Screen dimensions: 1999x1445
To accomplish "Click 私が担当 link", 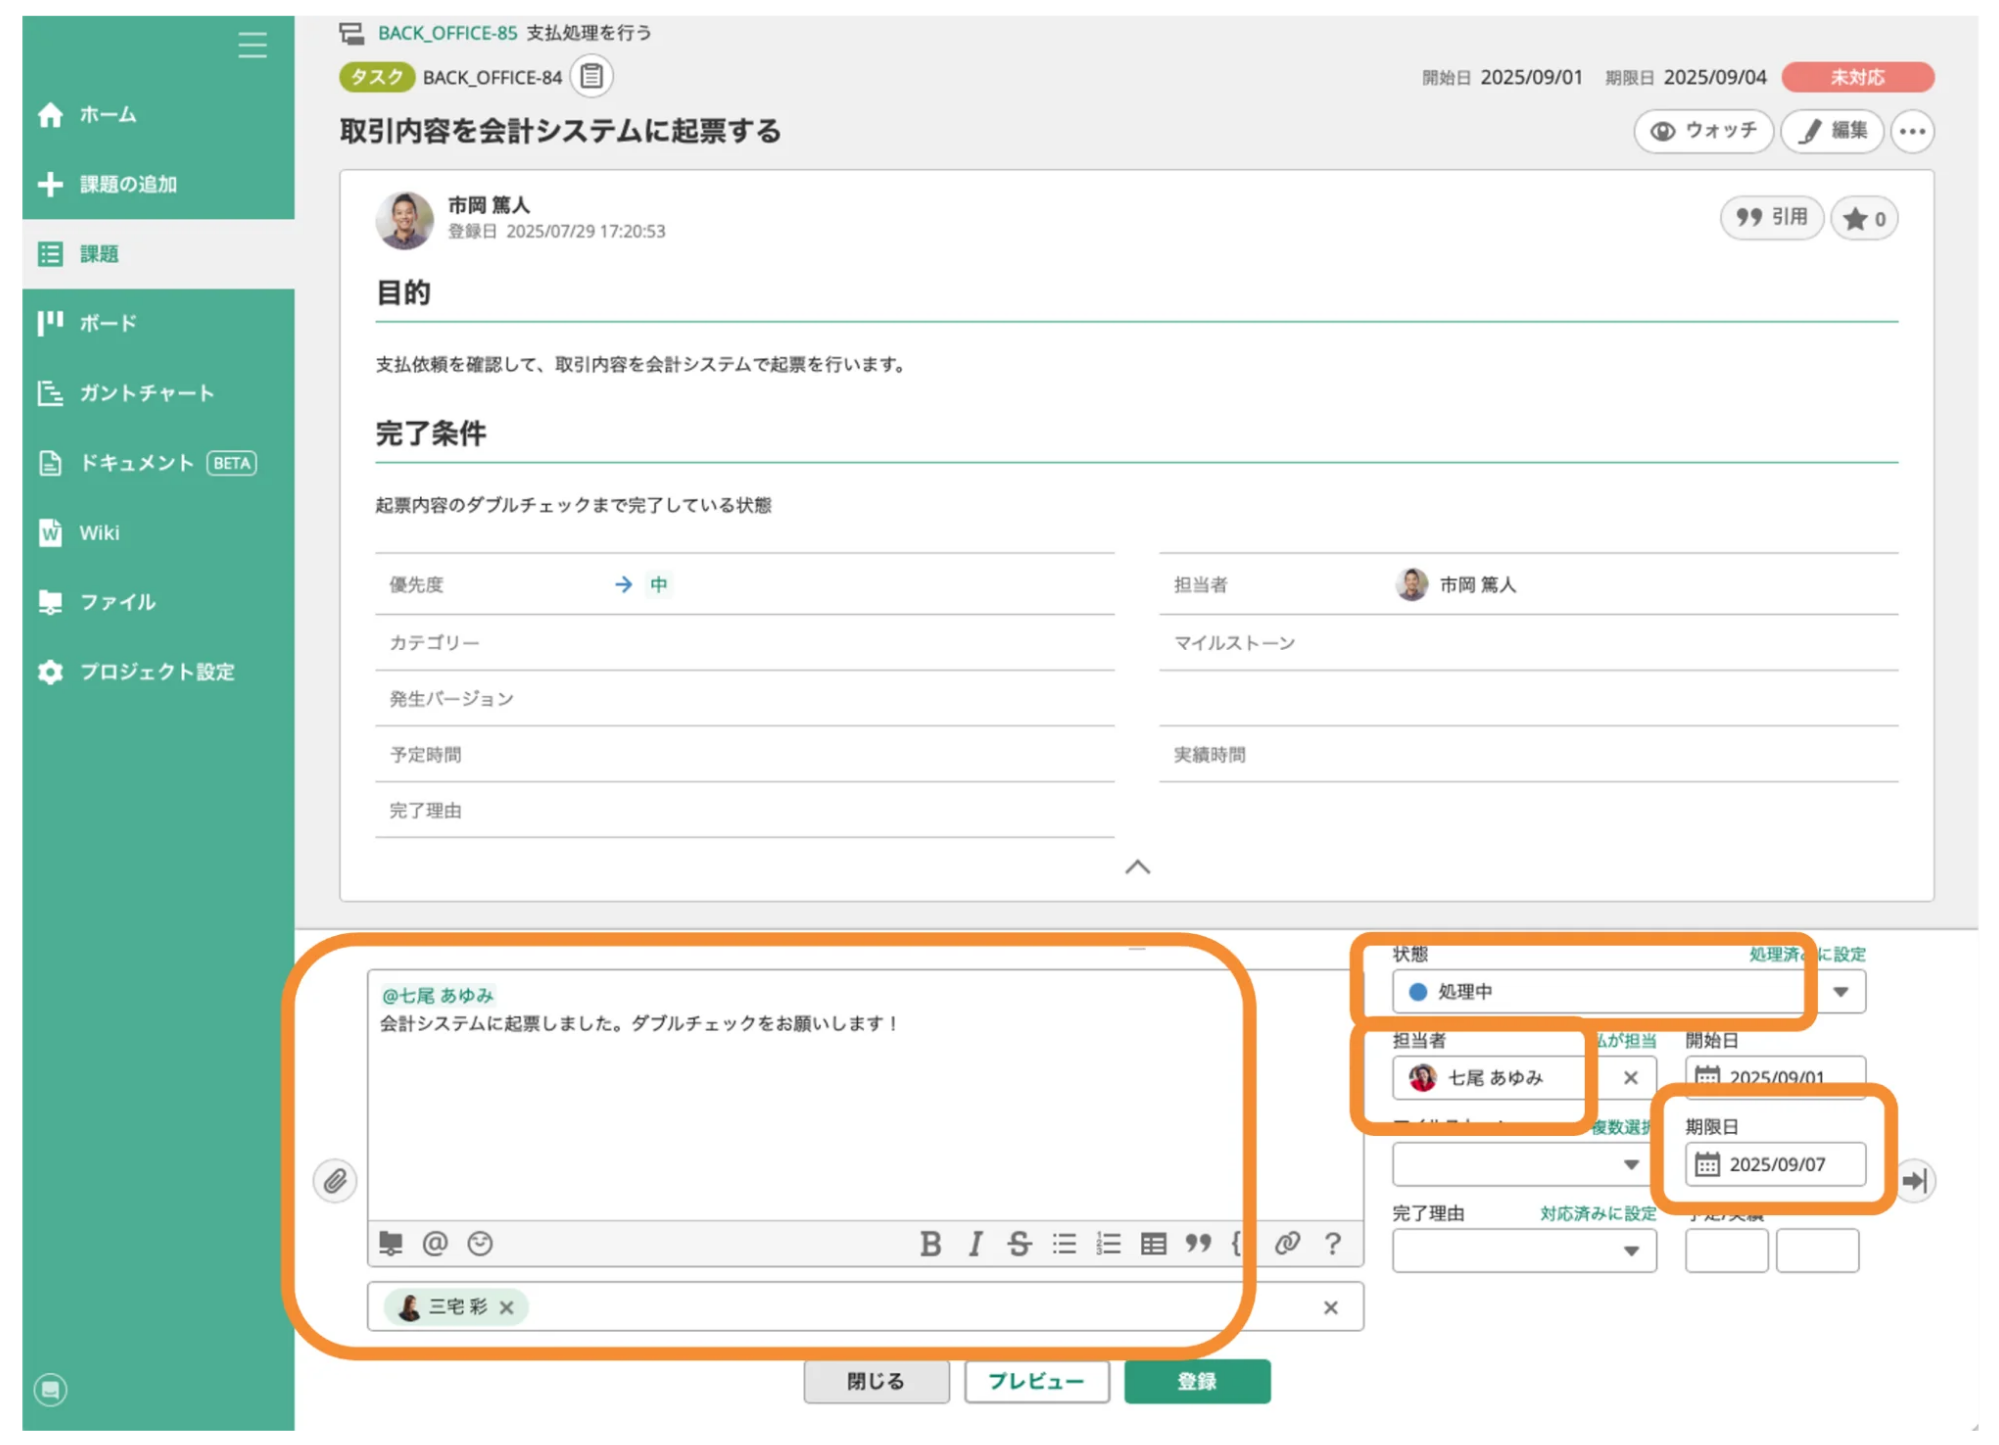I will coord(1626,1040).
